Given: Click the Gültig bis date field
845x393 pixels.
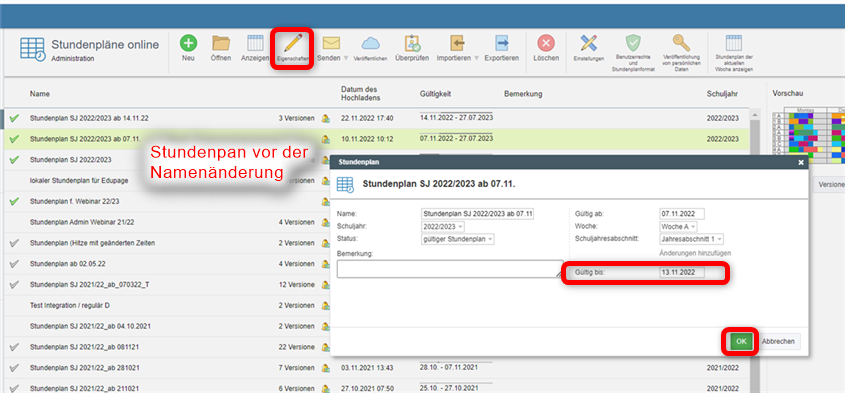Looking at the screenshot, I should coord(682,273).
